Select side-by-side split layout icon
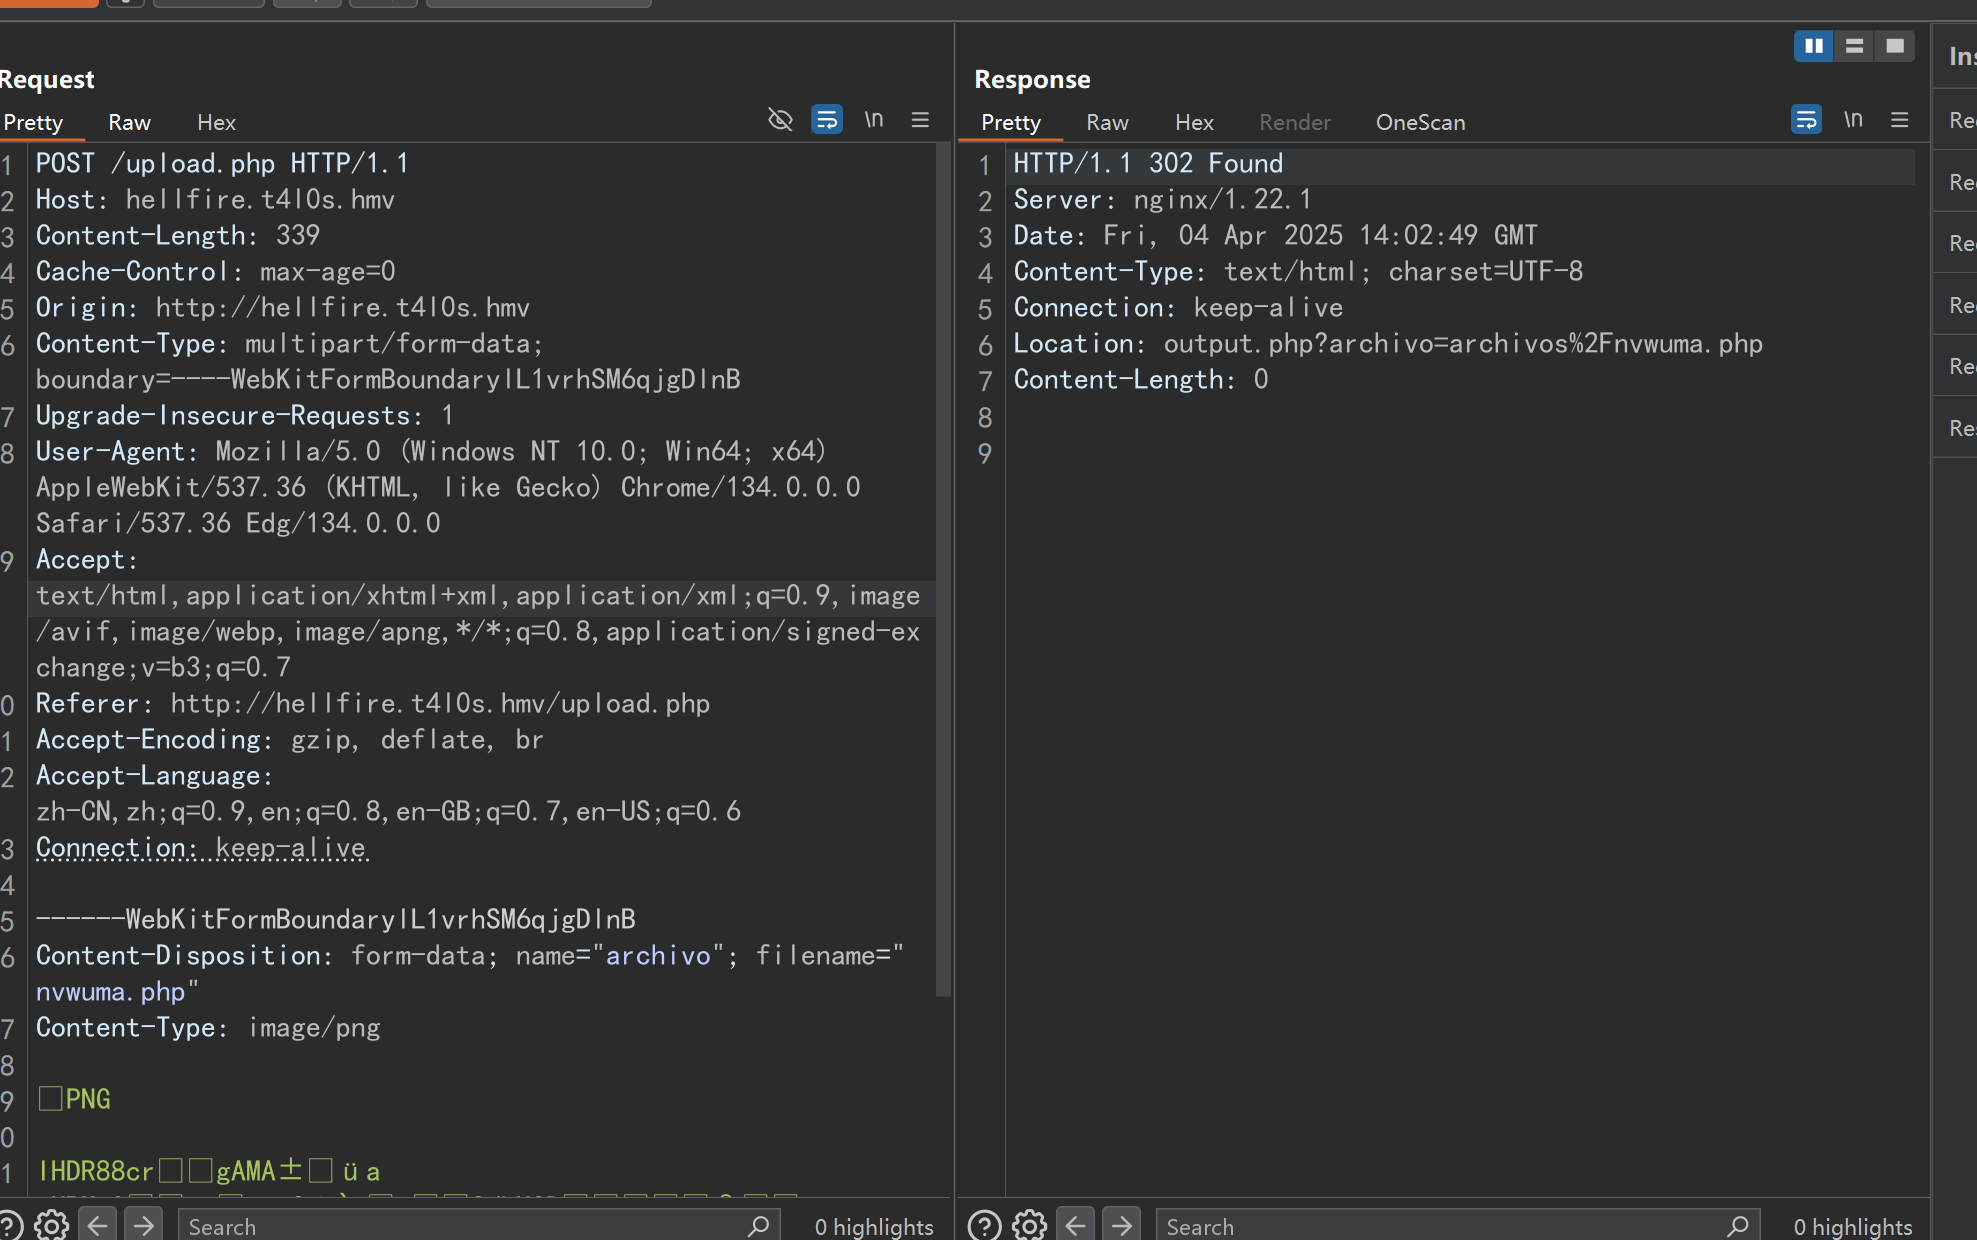This screenshot has width=1977, height=1240. [x=1813, y=46]
